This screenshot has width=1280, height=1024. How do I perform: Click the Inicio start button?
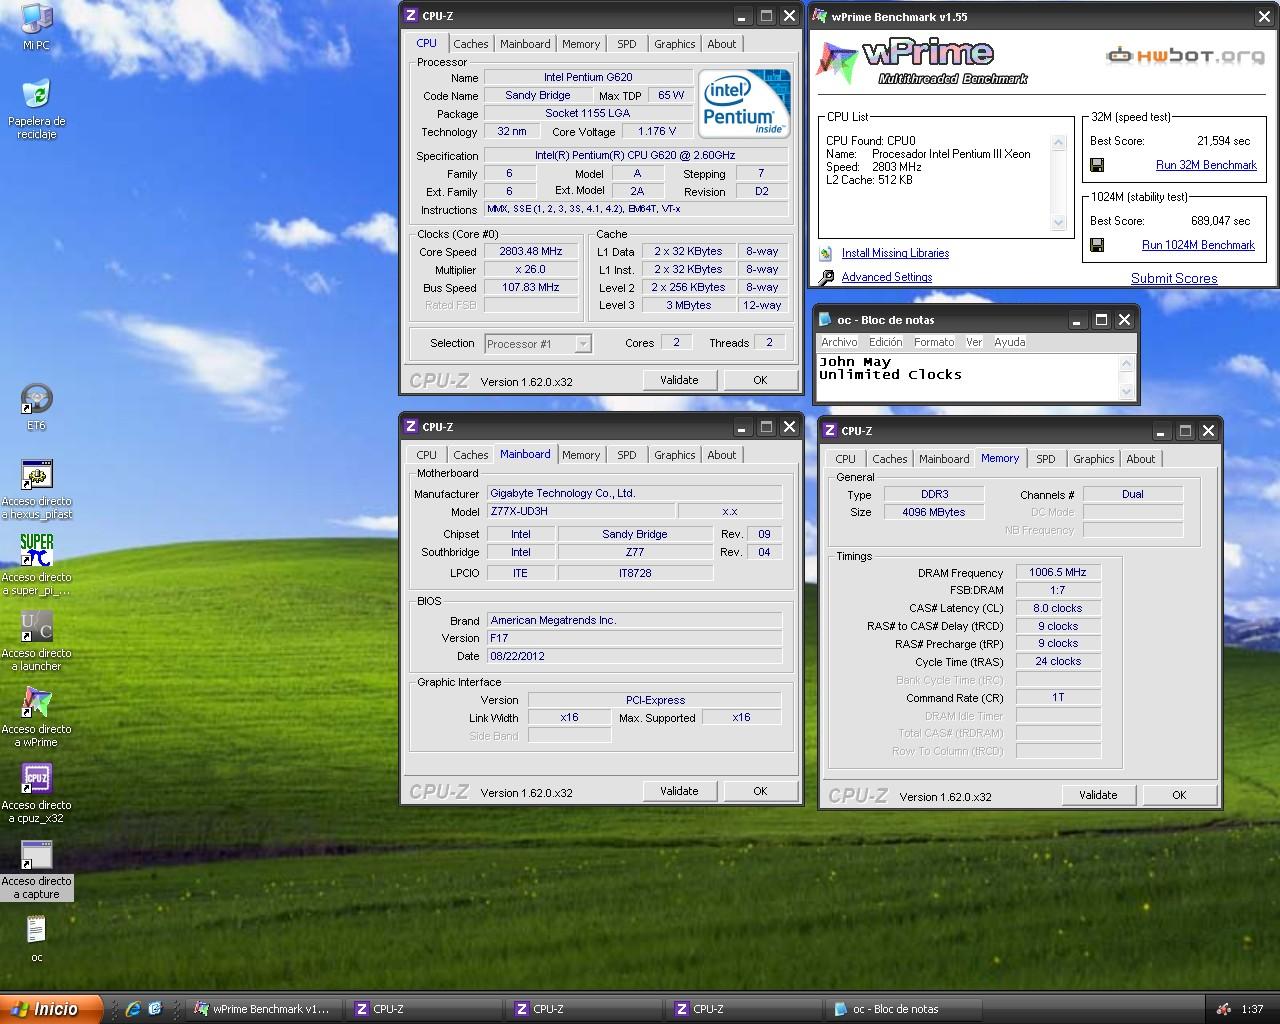click(x=51, y=1009)
